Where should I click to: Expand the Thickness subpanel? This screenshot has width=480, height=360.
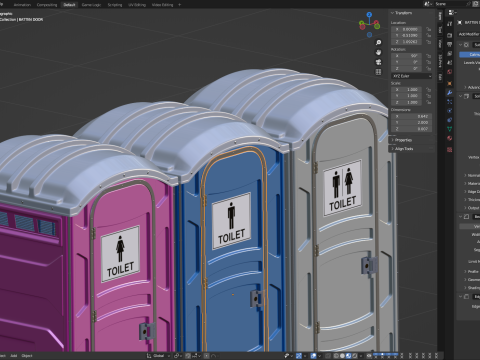(472, 200)
